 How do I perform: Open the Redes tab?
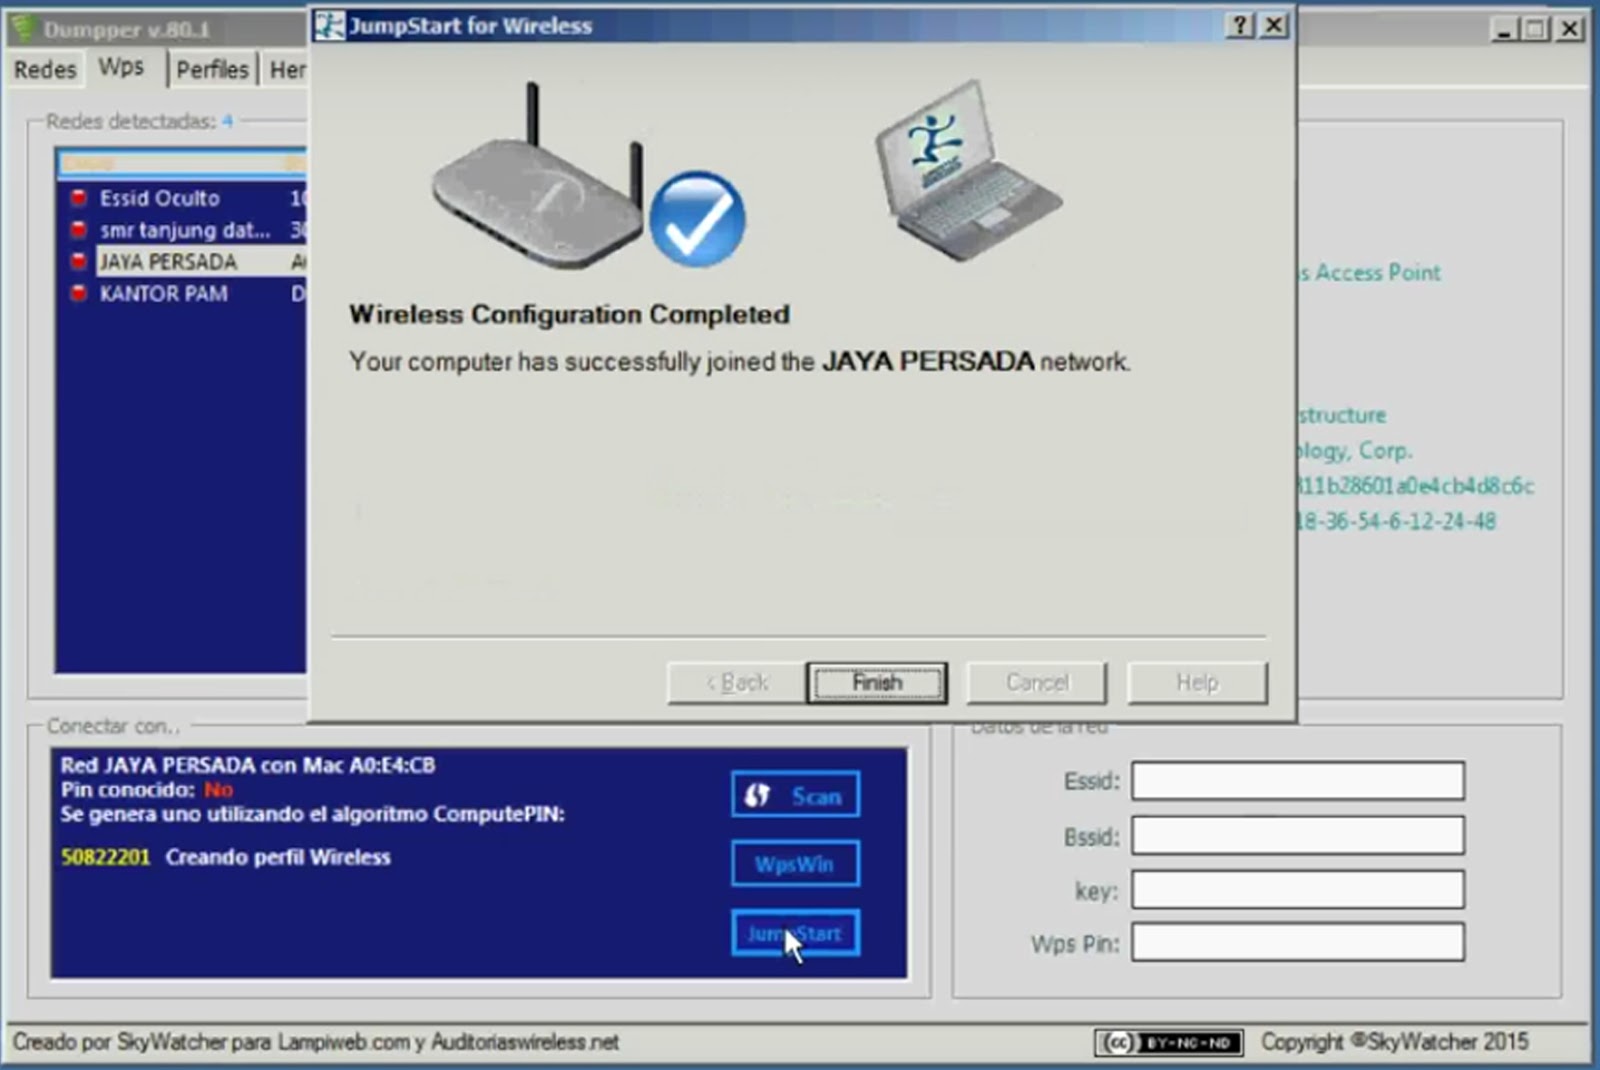click(x=45, y=69)
